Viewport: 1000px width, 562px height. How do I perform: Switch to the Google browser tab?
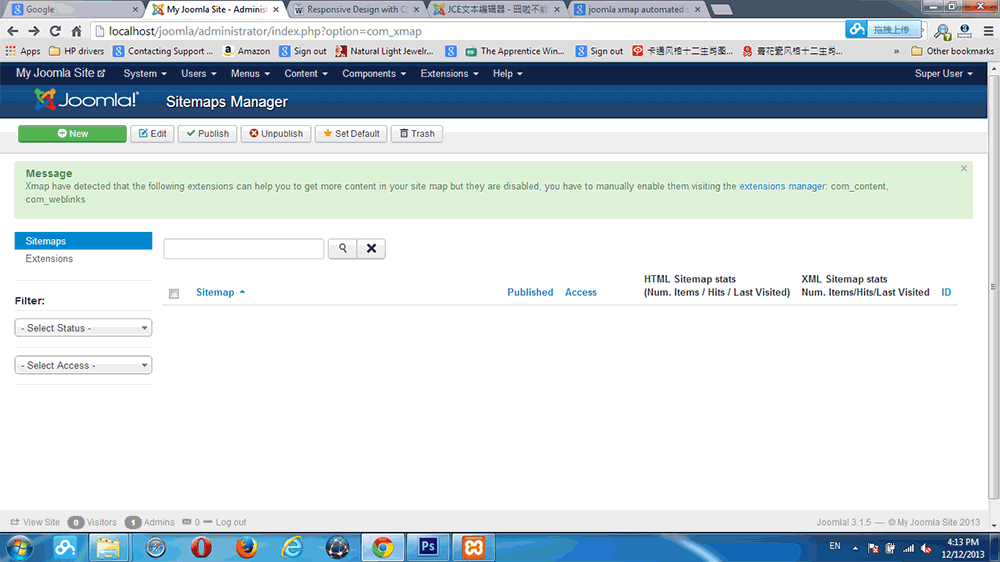coord(73,10)
